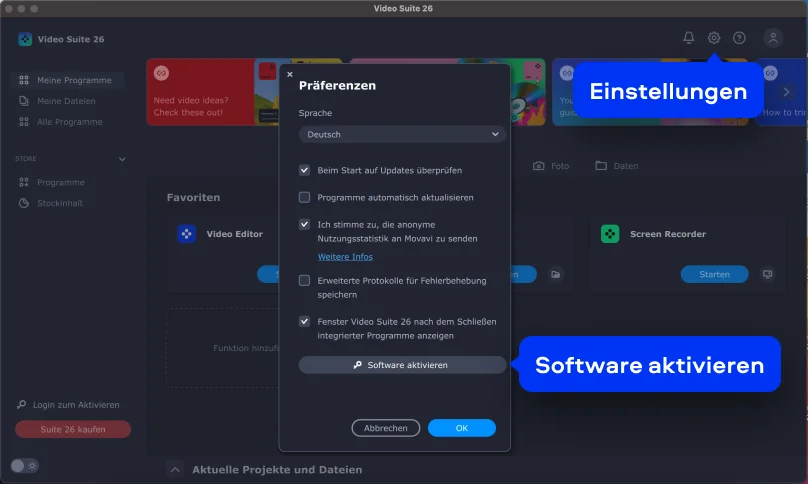808x484 pixels.
Task: Click the help question mark icon
Action: pyautogui.click(x=739, y=38)
